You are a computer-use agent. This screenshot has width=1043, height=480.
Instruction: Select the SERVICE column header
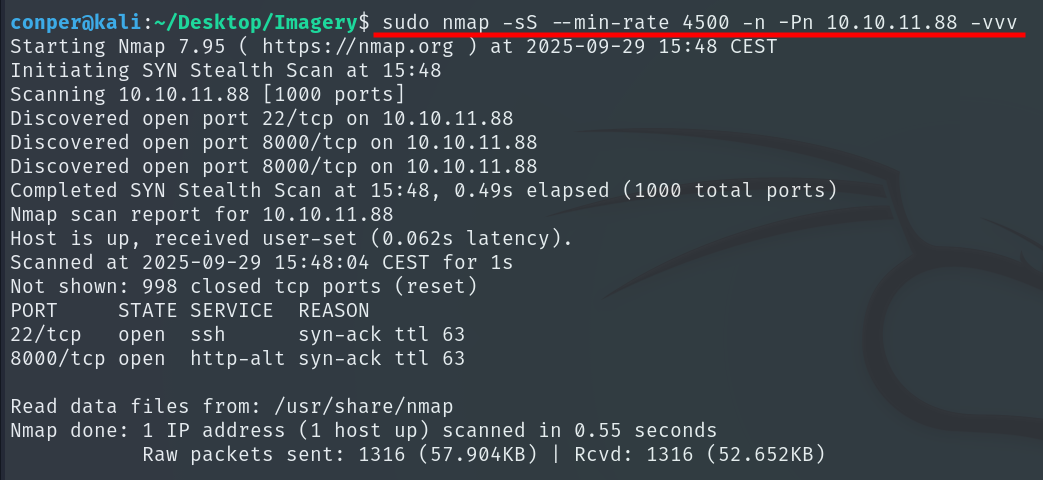coord(232,310)
